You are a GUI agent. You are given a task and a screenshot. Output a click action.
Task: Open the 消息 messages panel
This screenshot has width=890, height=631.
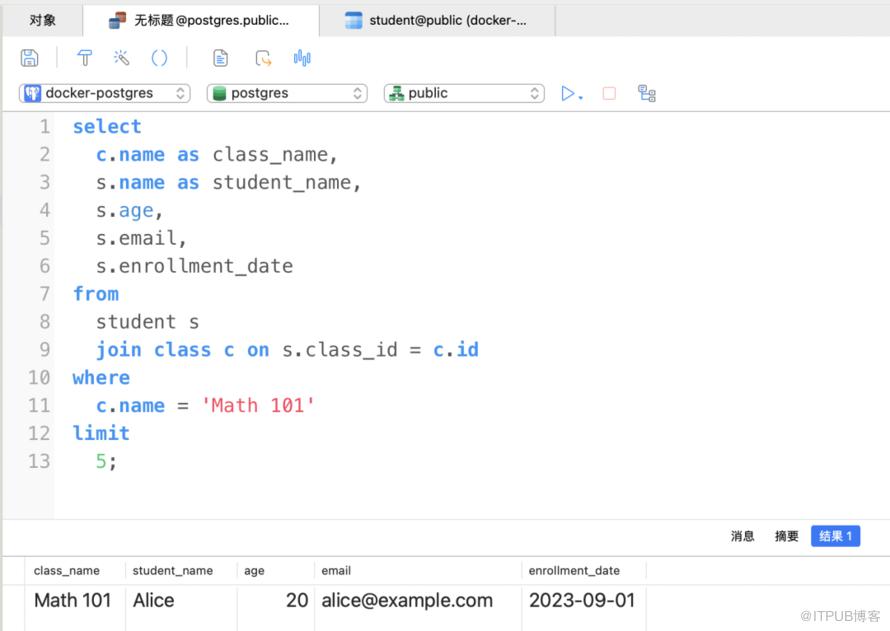tap(742, 536)
